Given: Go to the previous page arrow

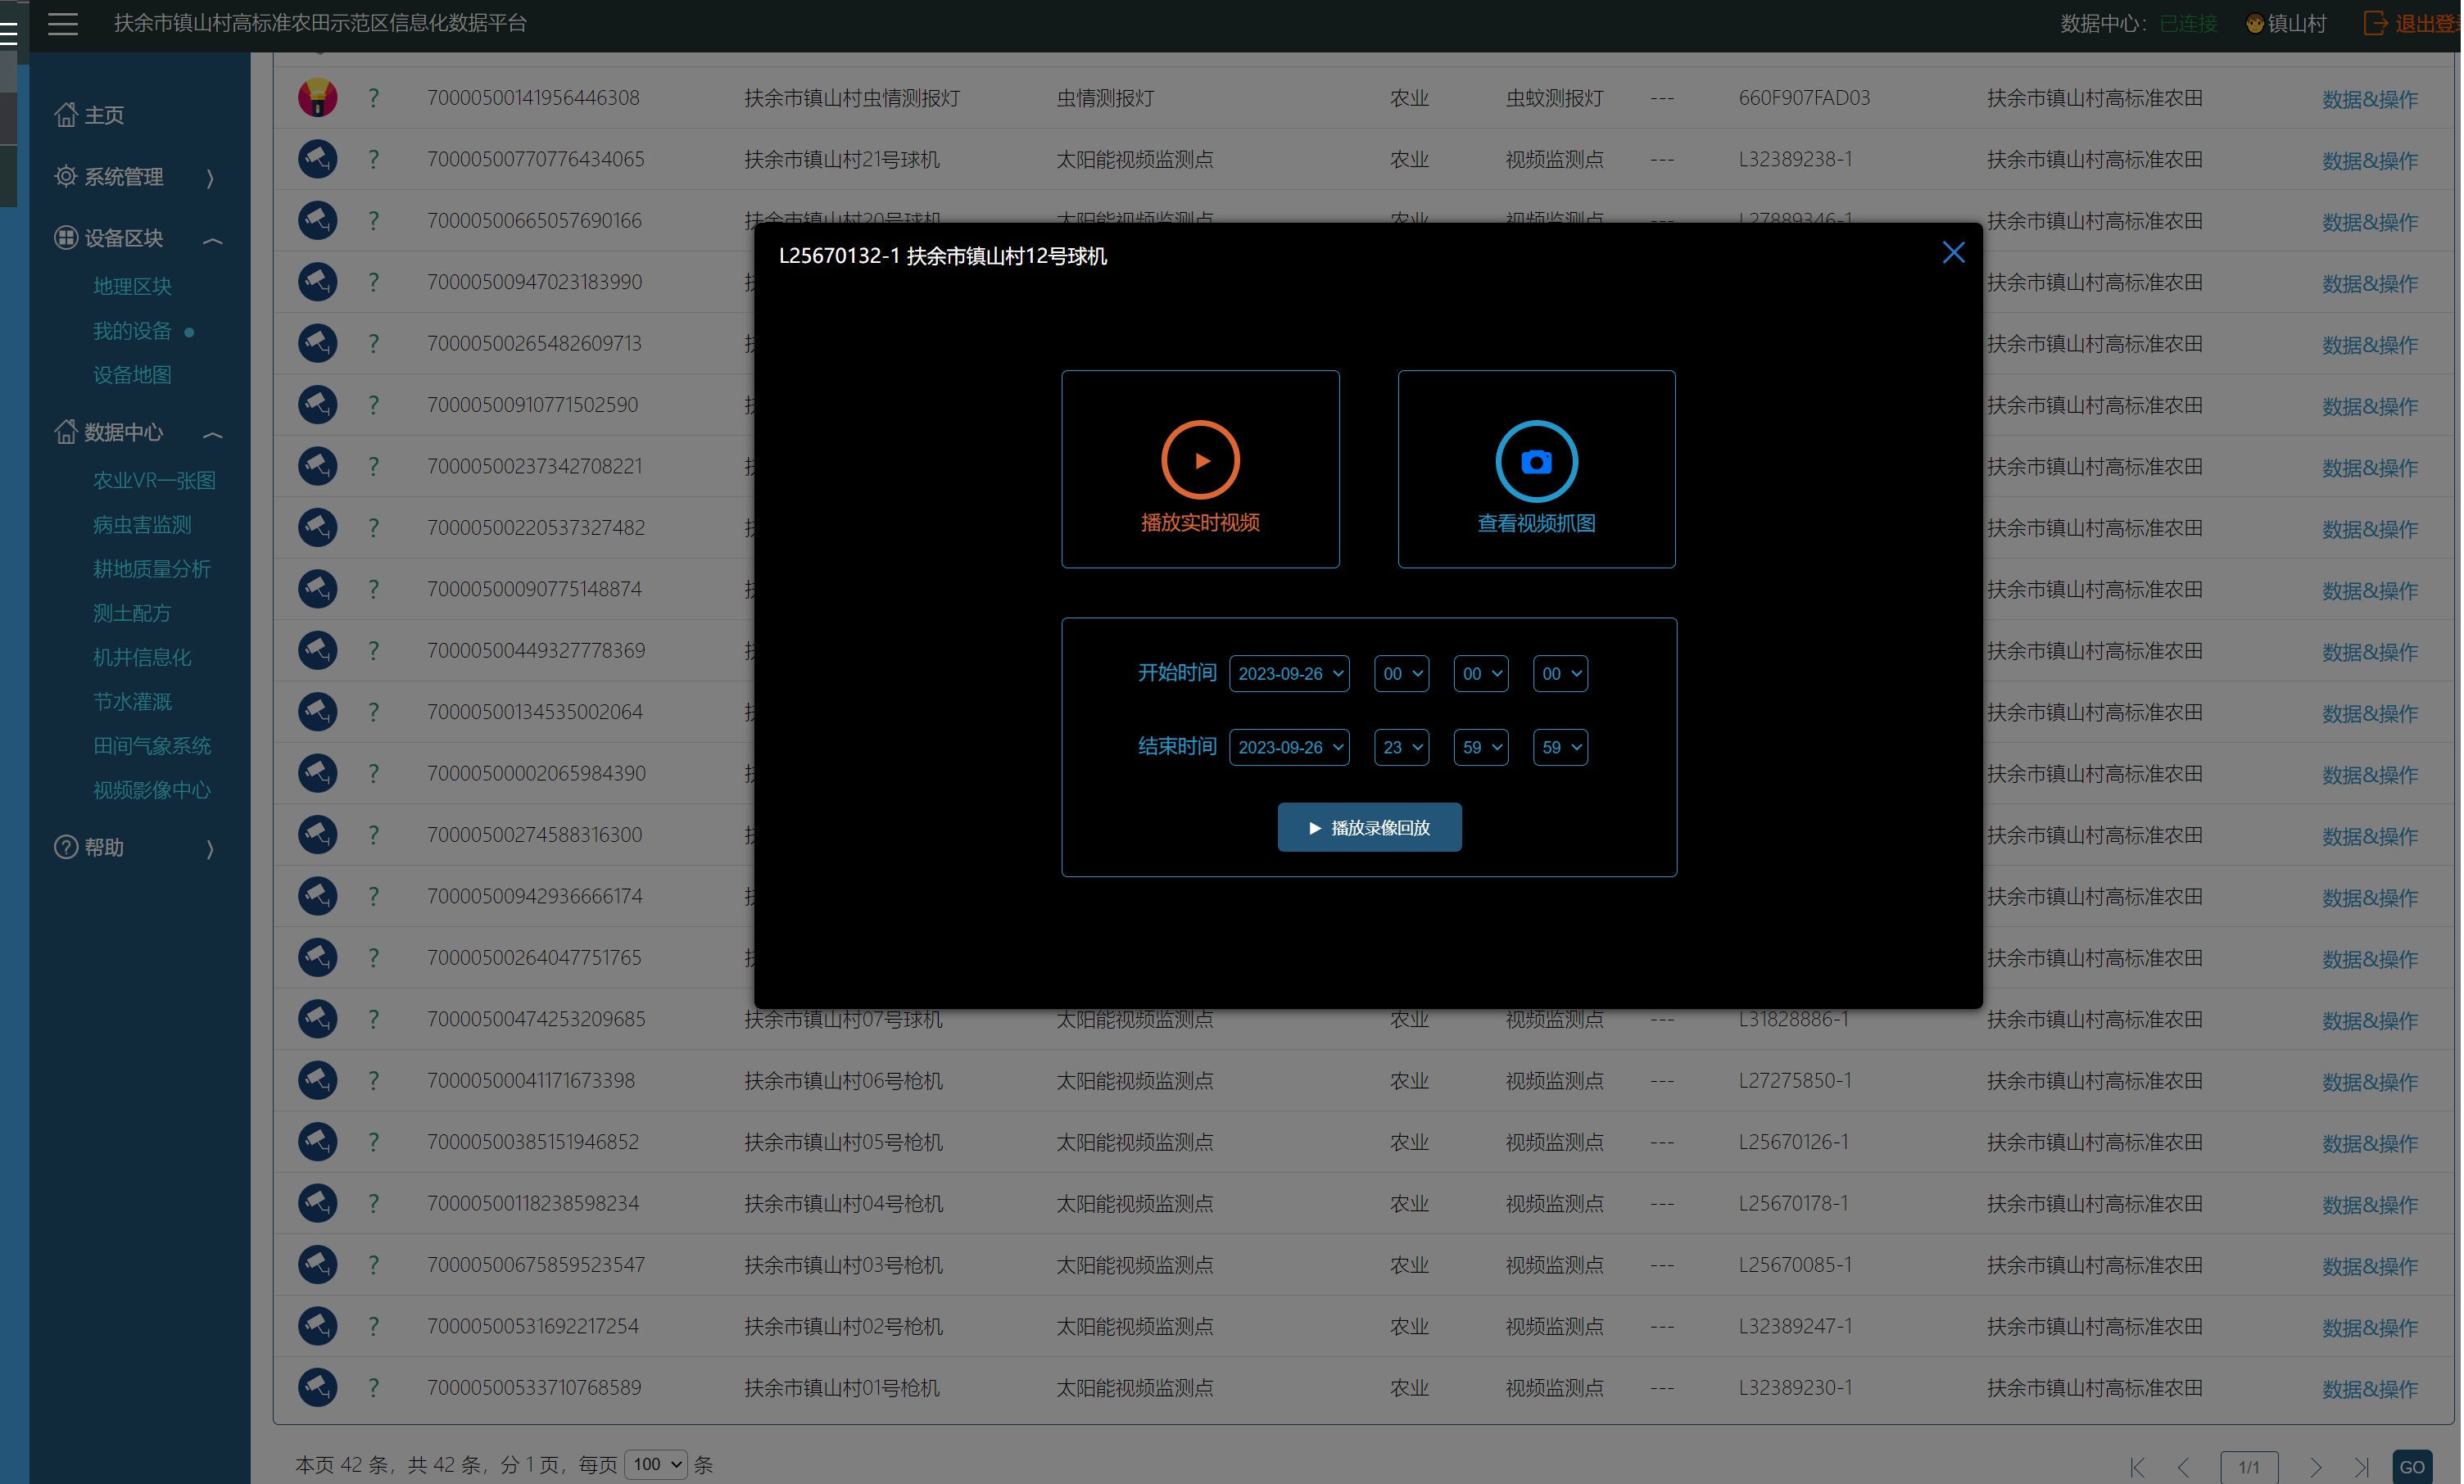Looking at the screenshot, I should [2185, 1467].
